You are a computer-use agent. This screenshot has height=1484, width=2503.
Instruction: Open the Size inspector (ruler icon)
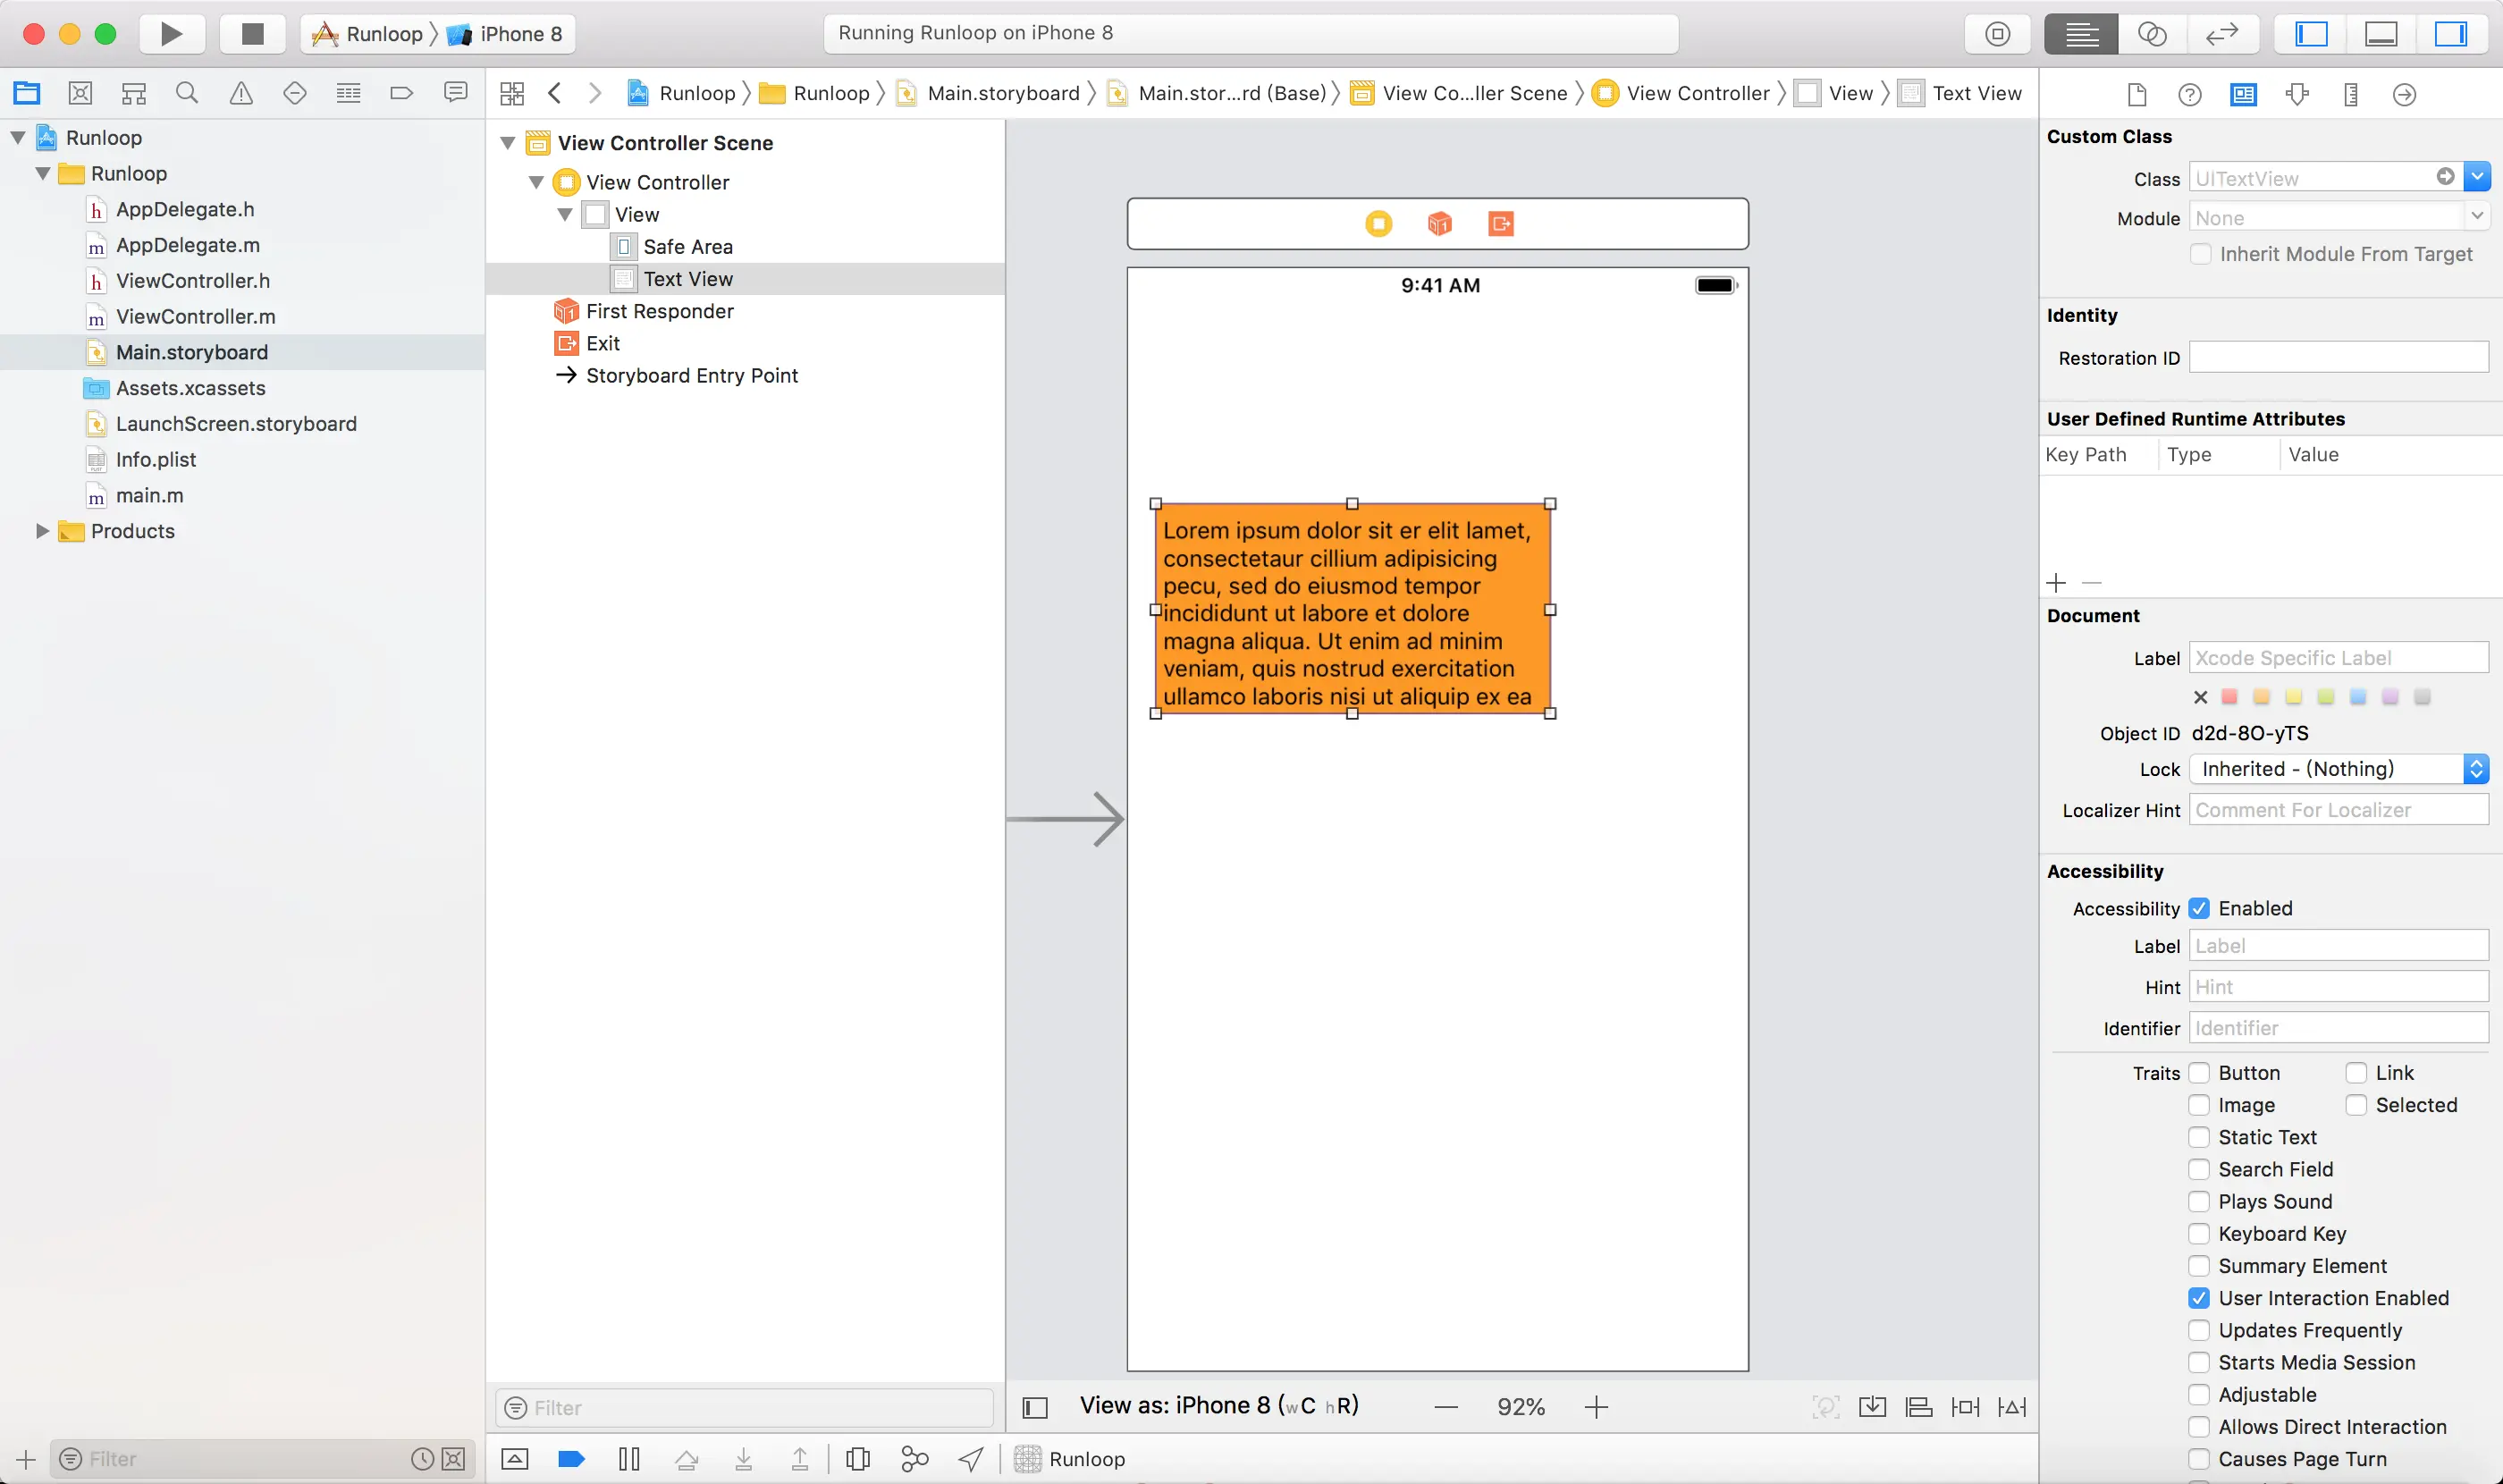[x=2350, y=94]
